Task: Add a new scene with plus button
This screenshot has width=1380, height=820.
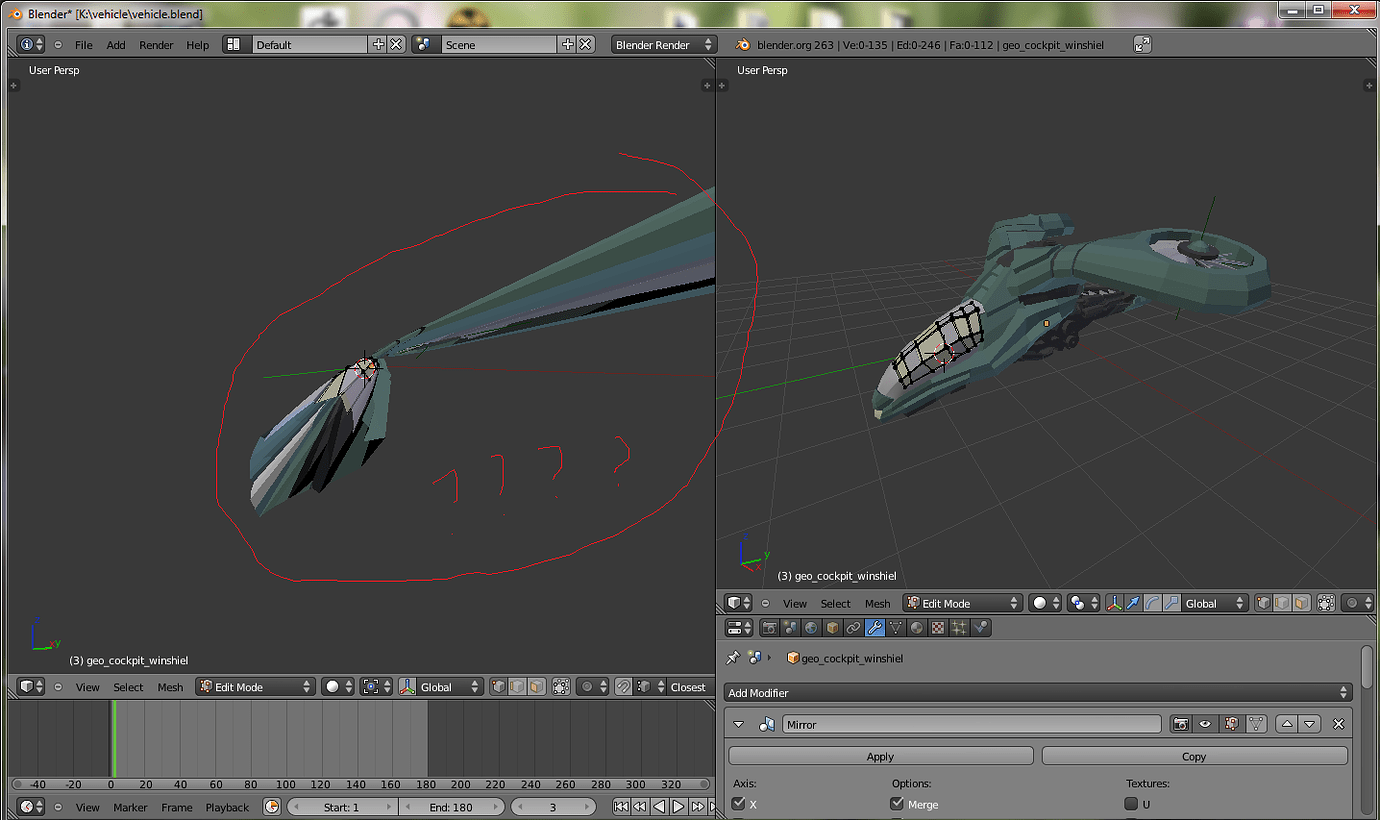Action: point(568,44)
